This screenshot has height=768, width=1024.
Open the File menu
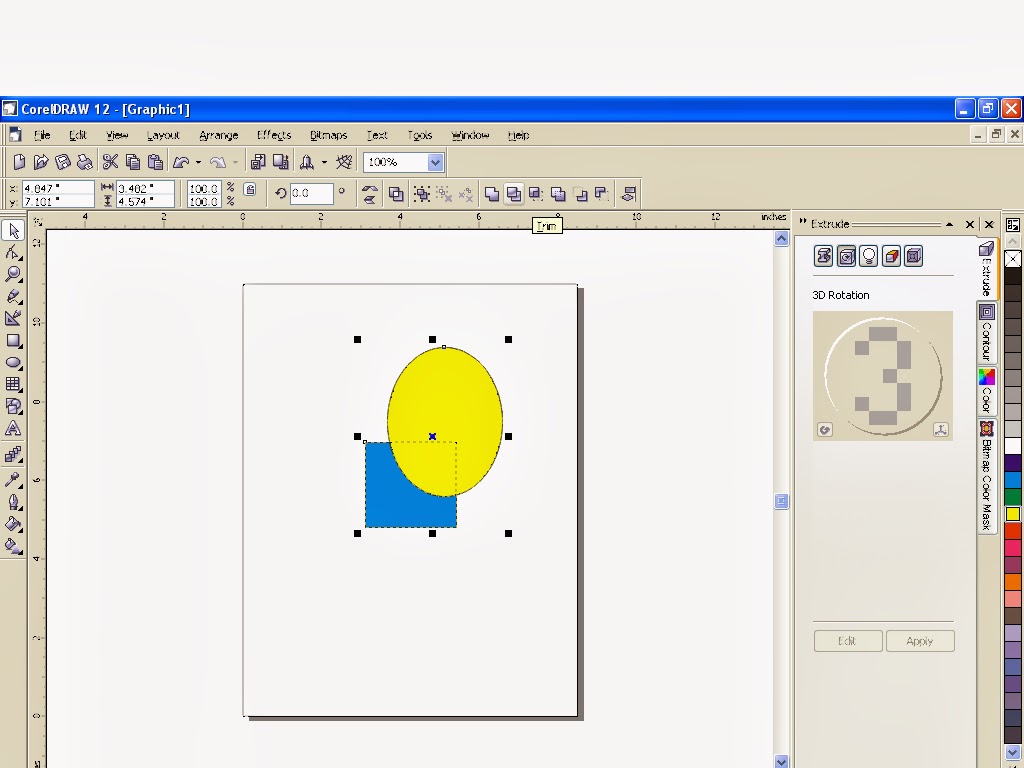[x=42, y=135]
